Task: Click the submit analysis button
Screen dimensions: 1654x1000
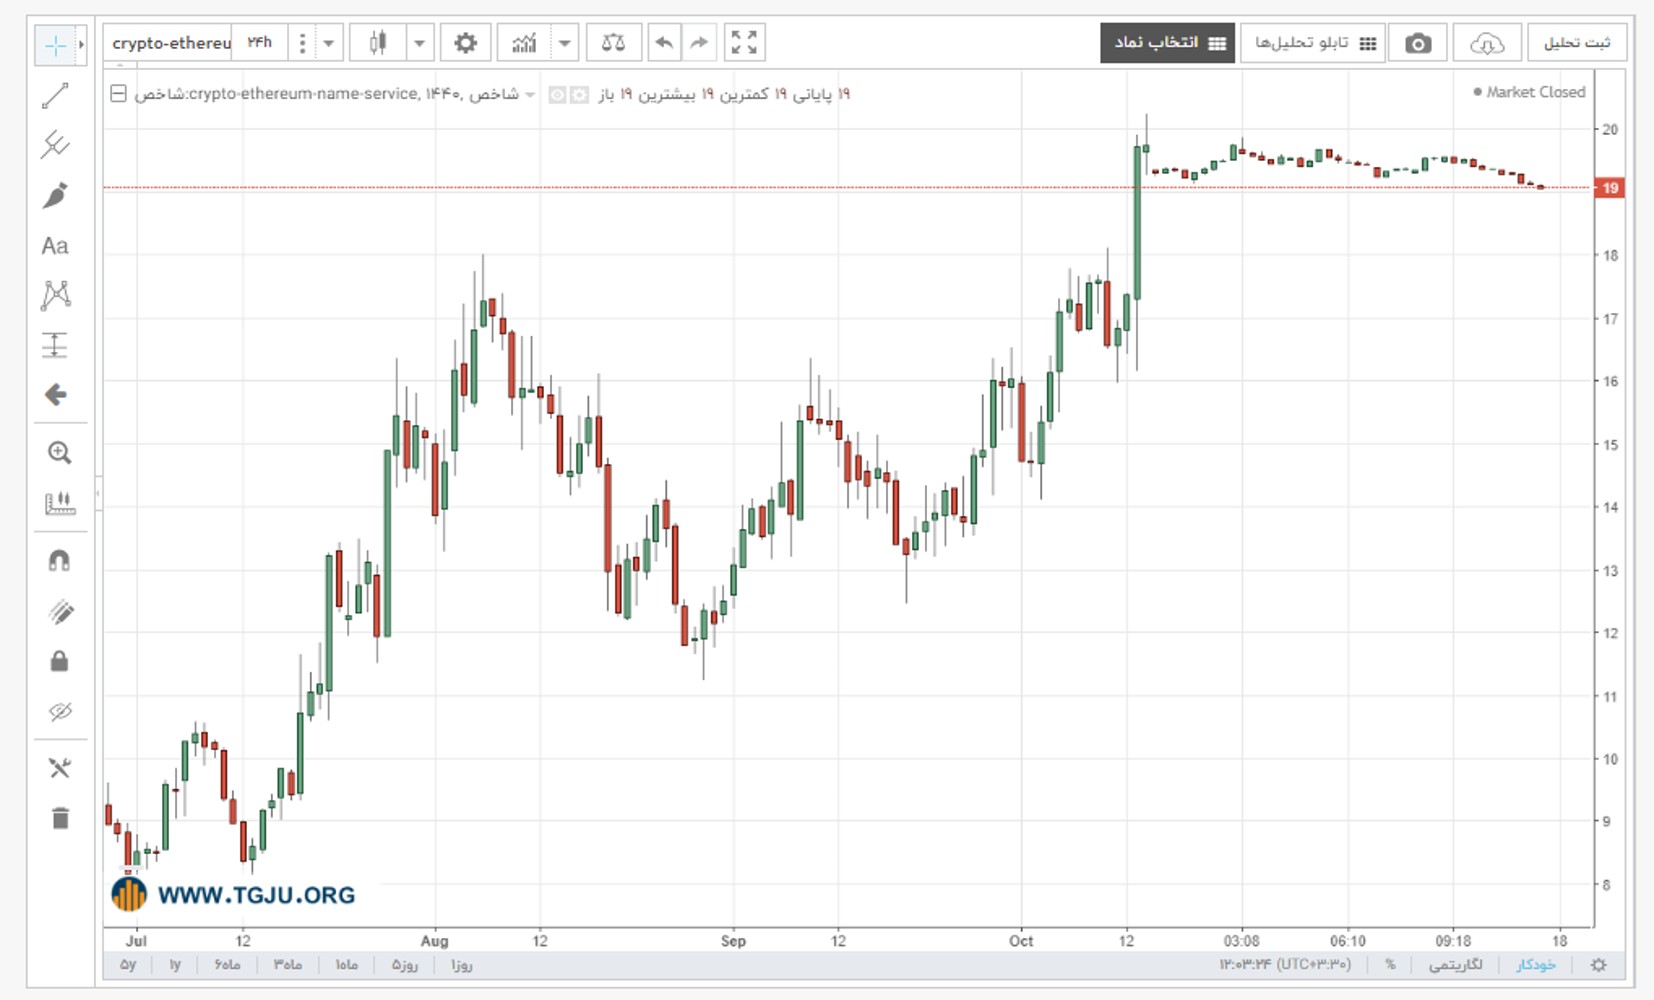Action: [1577, 43]
